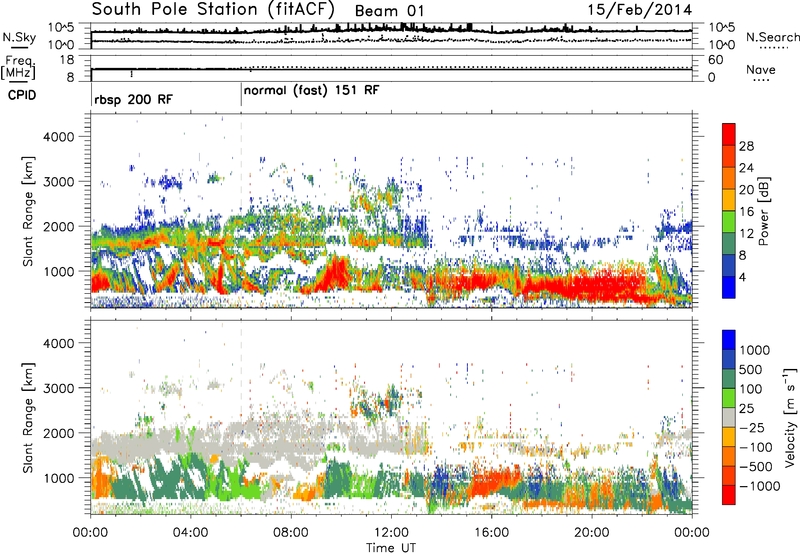Image resolution: width=800 pixels, height=554 pixels.
Task: Click the grey -25 to 25 velocity swatch
Action: (x=729, y=418)
